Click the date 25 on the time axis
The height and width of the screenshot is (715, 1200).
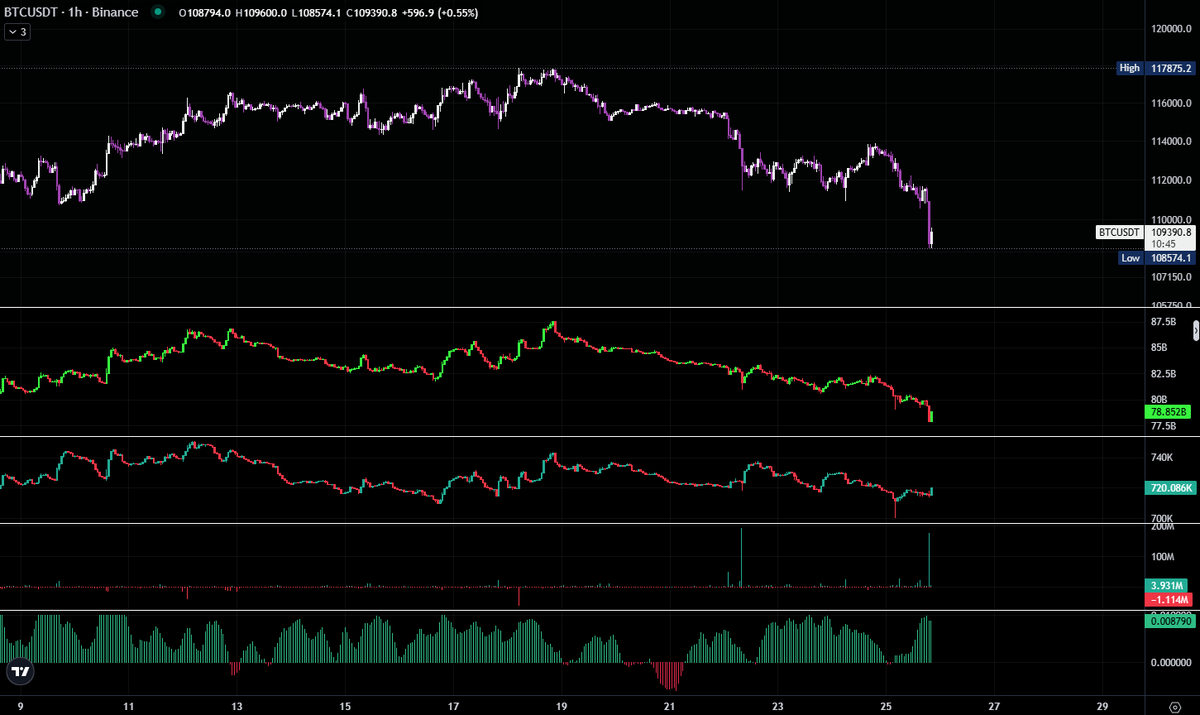[x=887, y=705]
